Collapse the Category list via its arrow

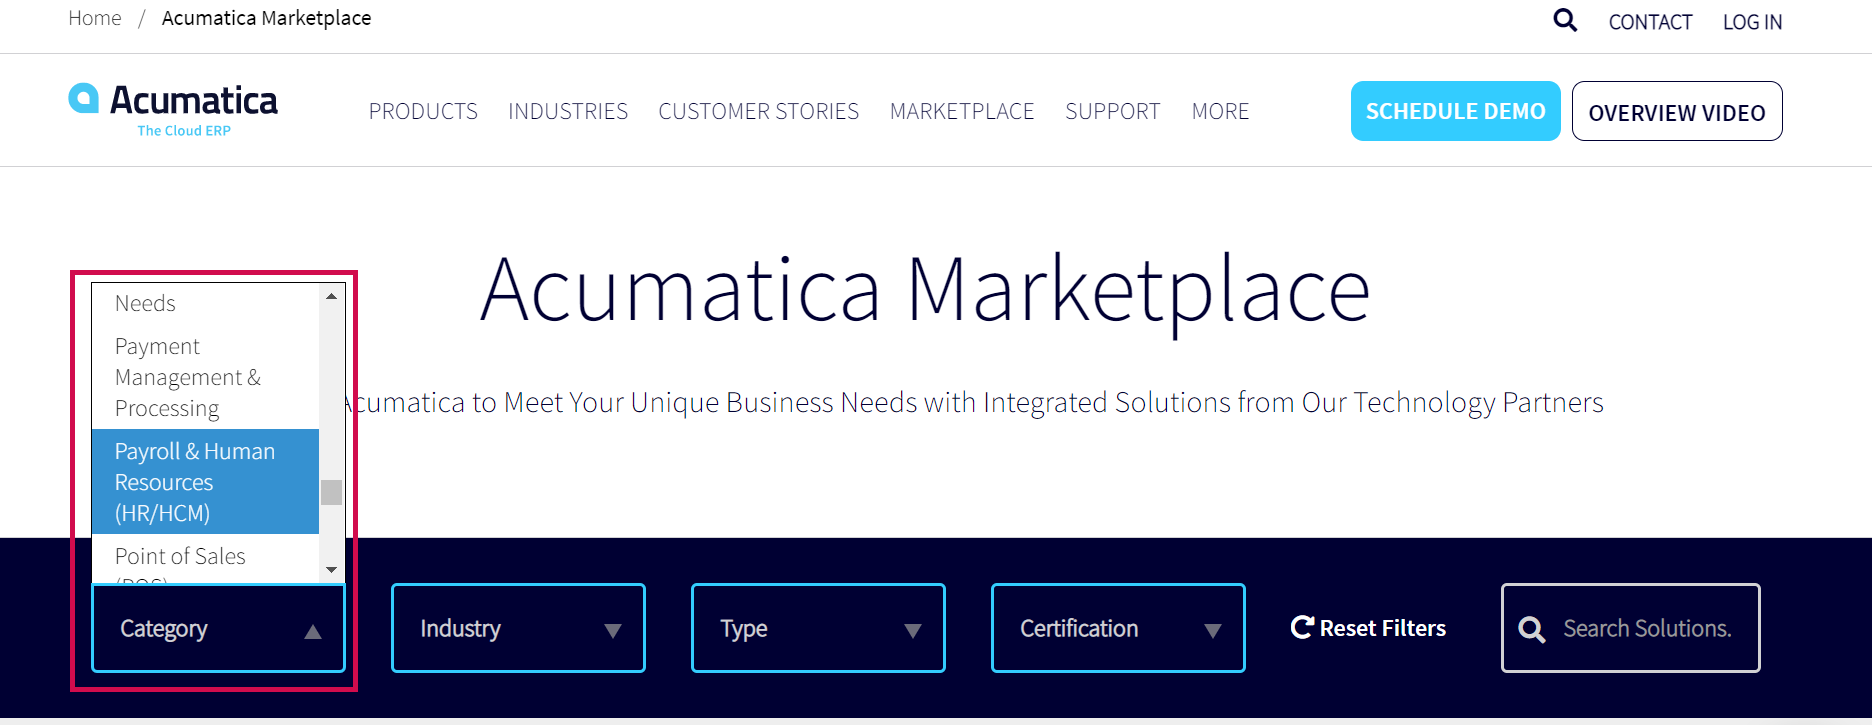(313, 631)
